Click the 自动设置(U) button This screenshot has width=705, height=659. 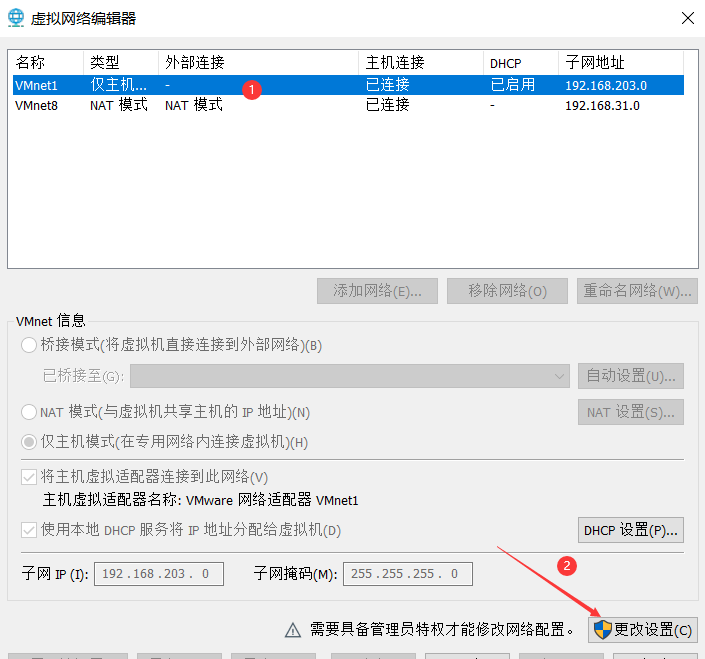click(631, 376)
